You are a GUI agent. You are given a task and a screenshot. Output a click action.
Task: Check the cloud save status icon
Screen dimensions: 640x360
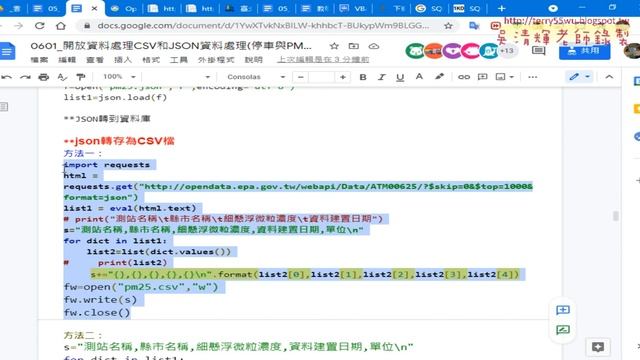click(x=373, y=46)
